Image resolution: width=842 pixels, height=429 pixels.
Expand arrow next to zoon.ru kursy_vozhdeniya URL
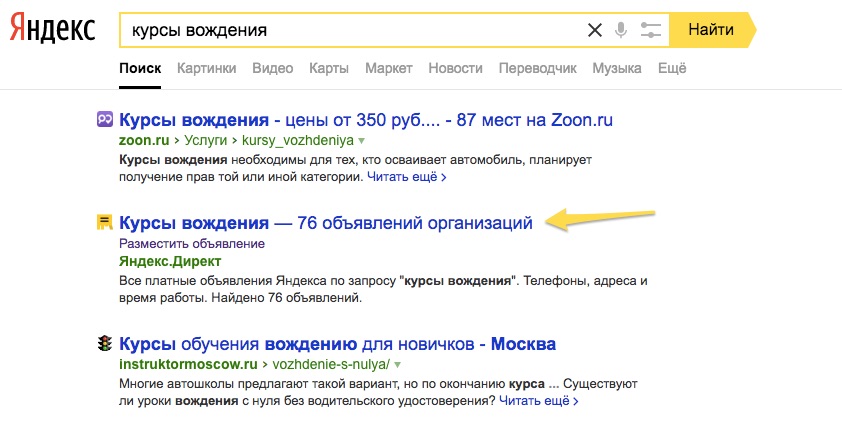point(362,141)
